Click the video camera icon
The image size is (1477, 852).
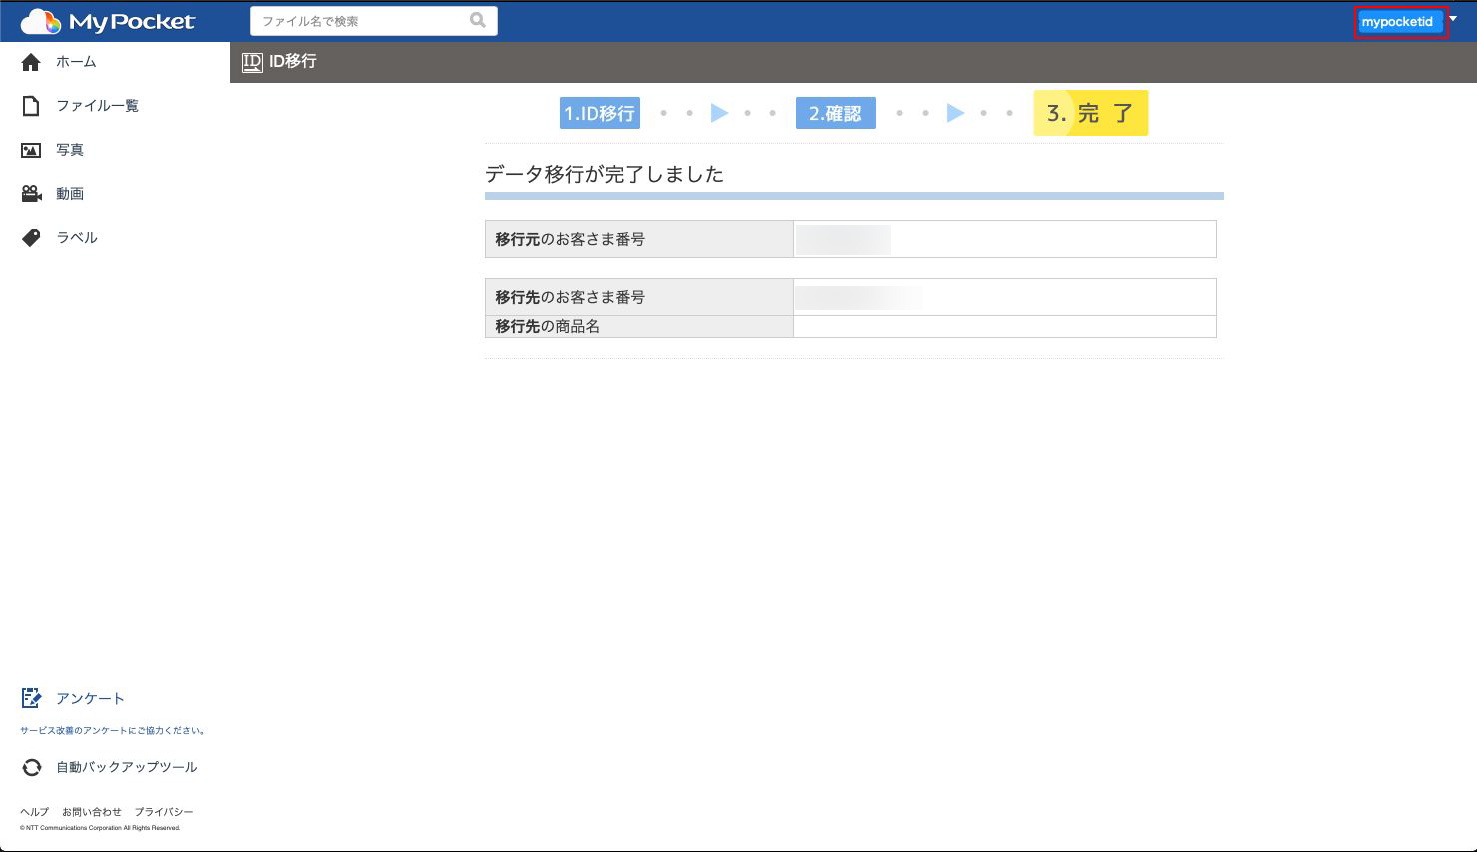coord(31,194)
